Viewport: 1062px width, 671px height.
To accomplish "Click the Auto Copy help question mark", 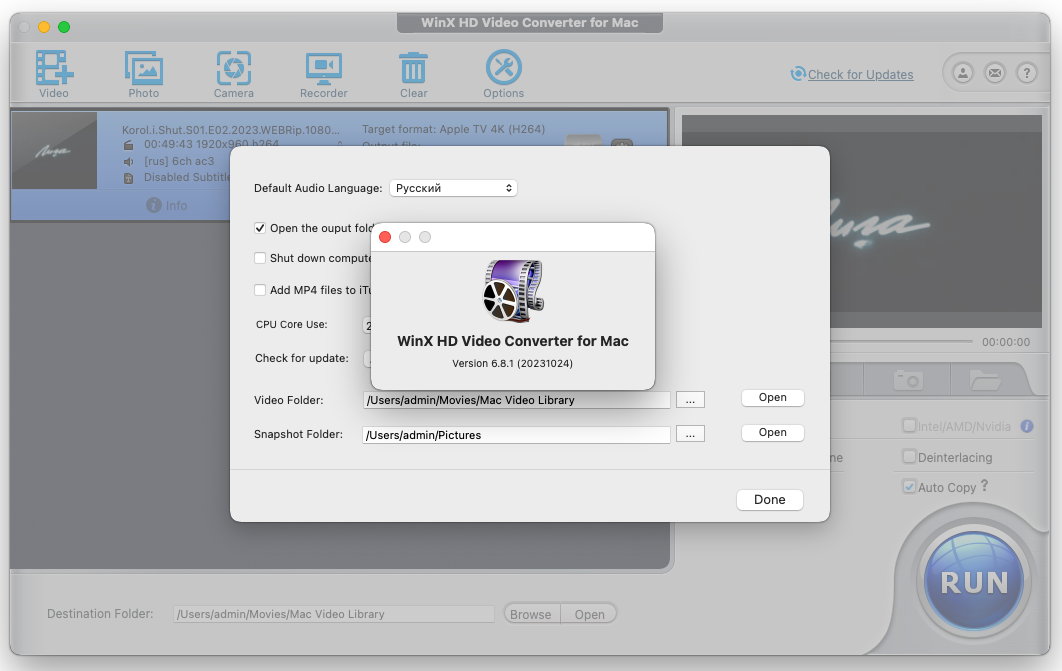I will click(x=985, y=485).
